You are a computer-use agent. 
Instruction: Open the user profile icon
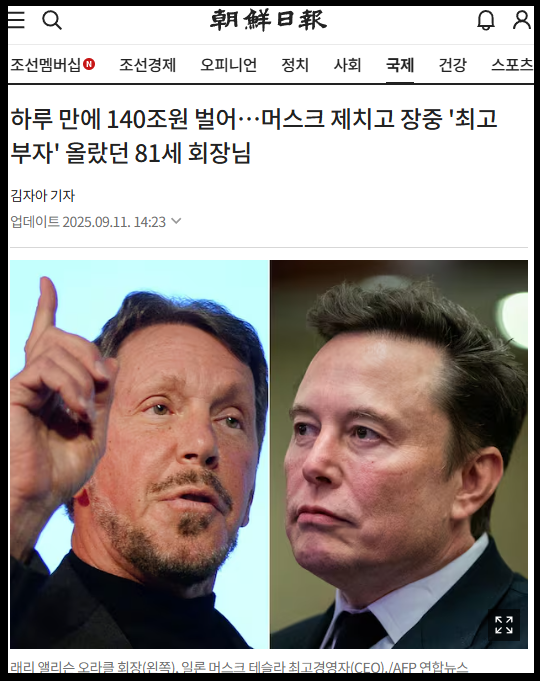point(521,20)
